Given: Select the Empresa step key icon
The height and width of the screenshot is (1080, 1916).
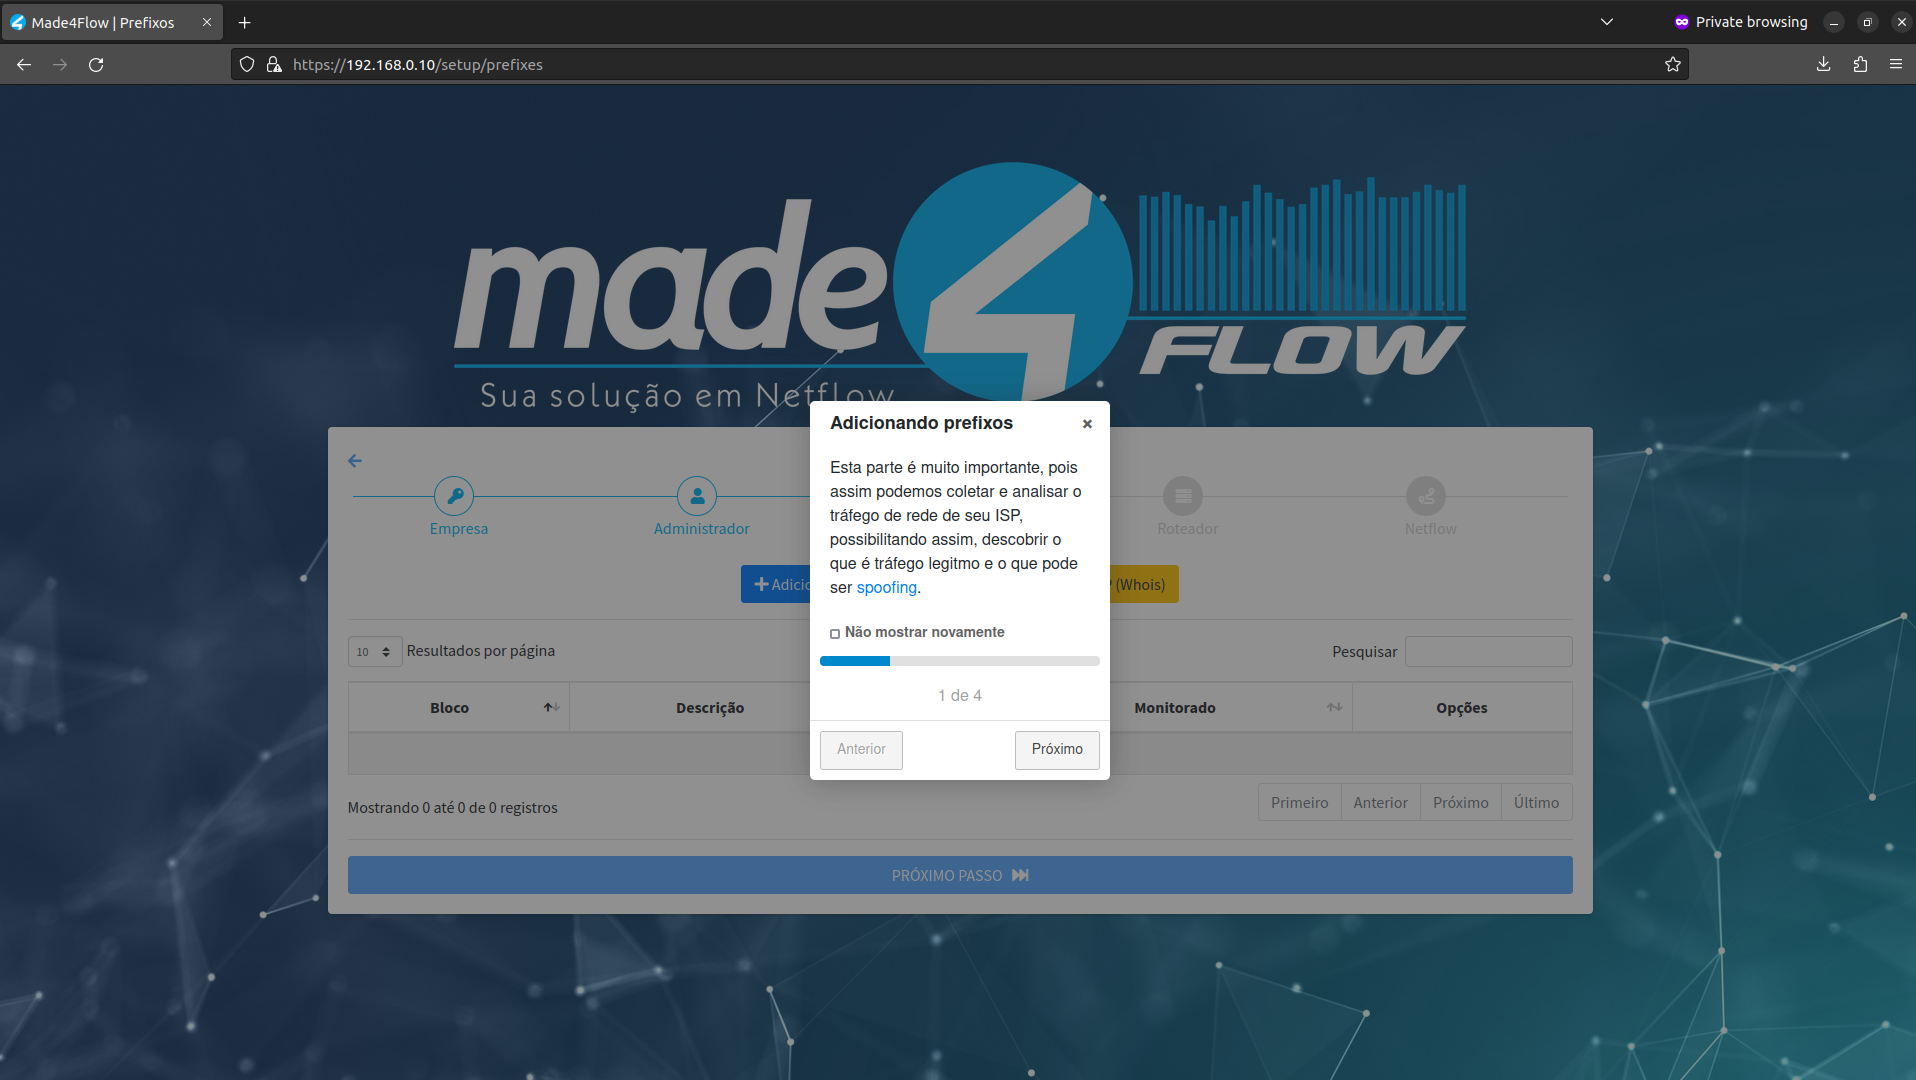Looking at the screenshot, I should pos(454,496).
